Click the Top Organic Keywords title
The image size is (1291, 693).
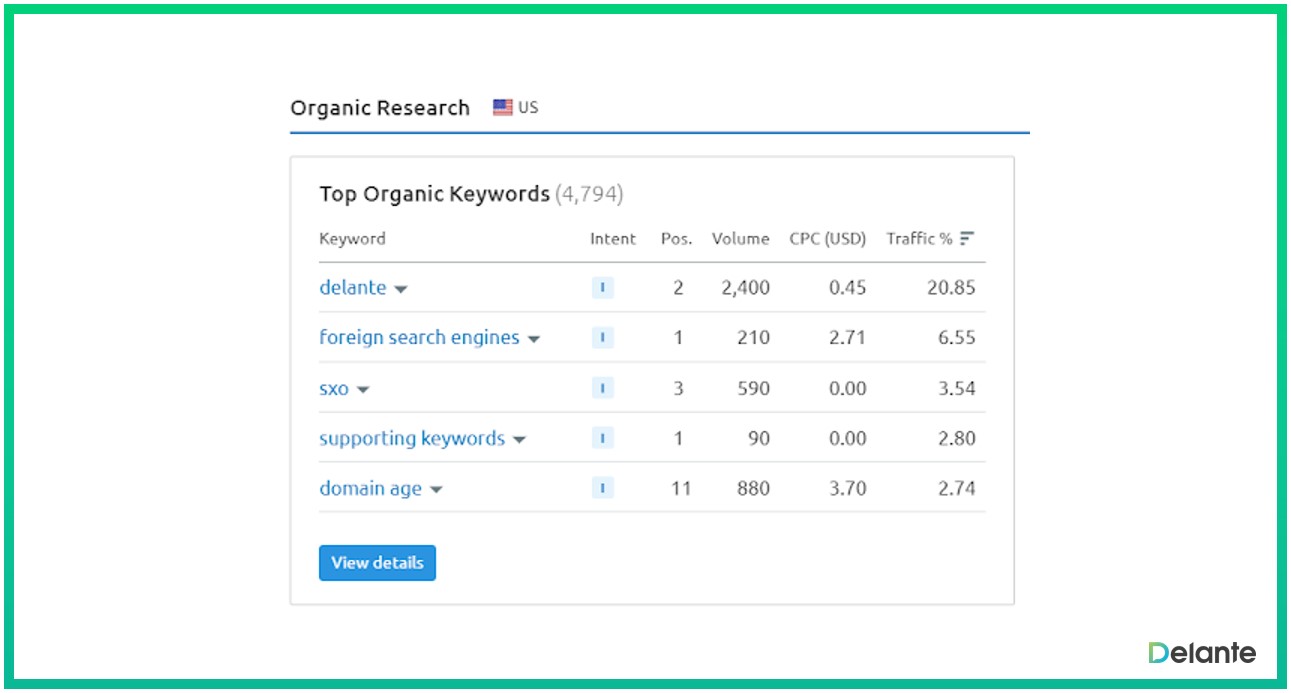435,194
